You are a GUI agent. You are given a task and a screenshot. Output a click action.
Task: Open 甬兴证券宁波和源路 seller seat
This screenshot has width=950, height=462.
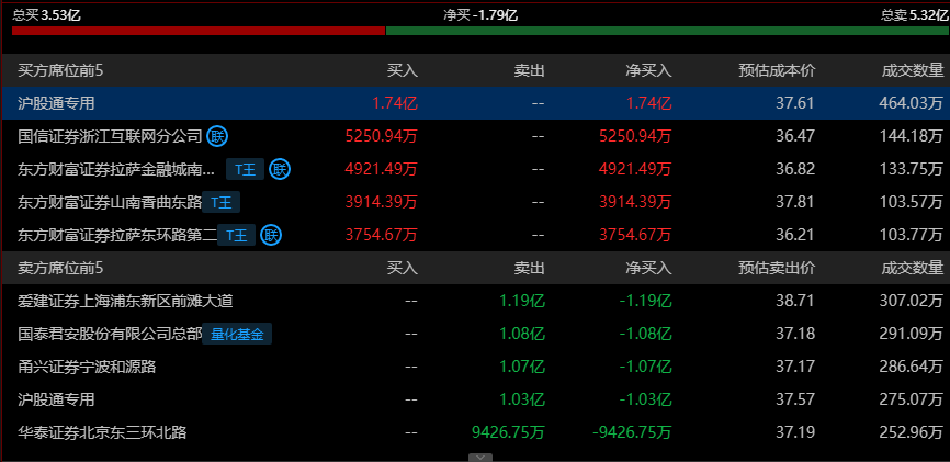[x=87, y=367]
